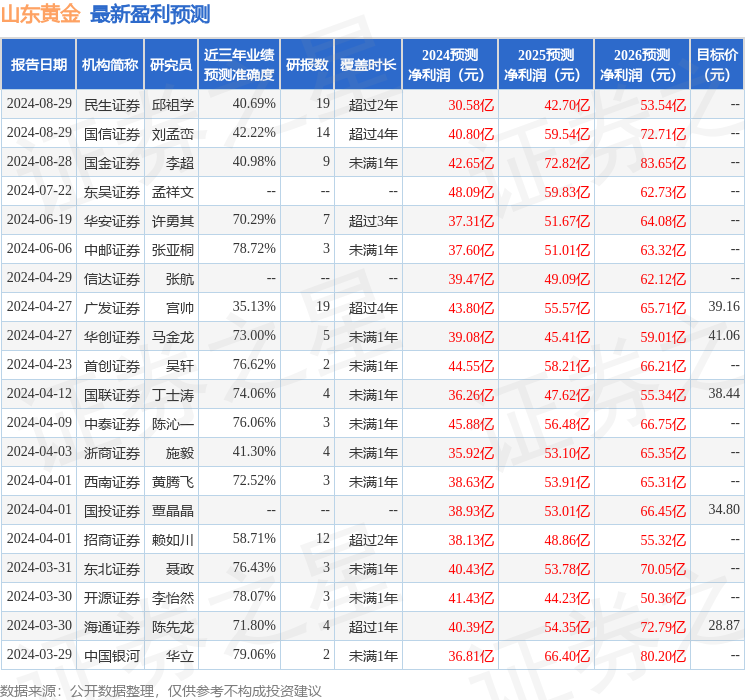Select the 国联证券 institution cell

pos(112,395)
